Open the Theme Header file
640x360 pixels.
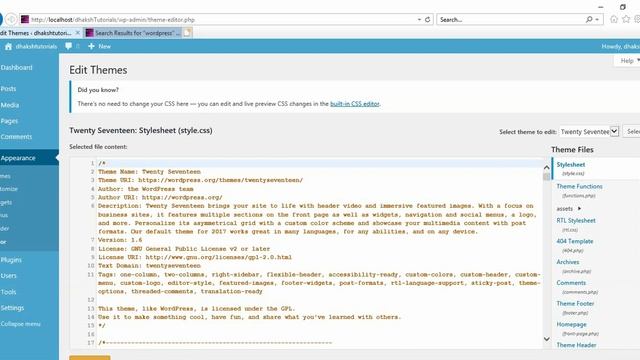click(x=576, y=345)
